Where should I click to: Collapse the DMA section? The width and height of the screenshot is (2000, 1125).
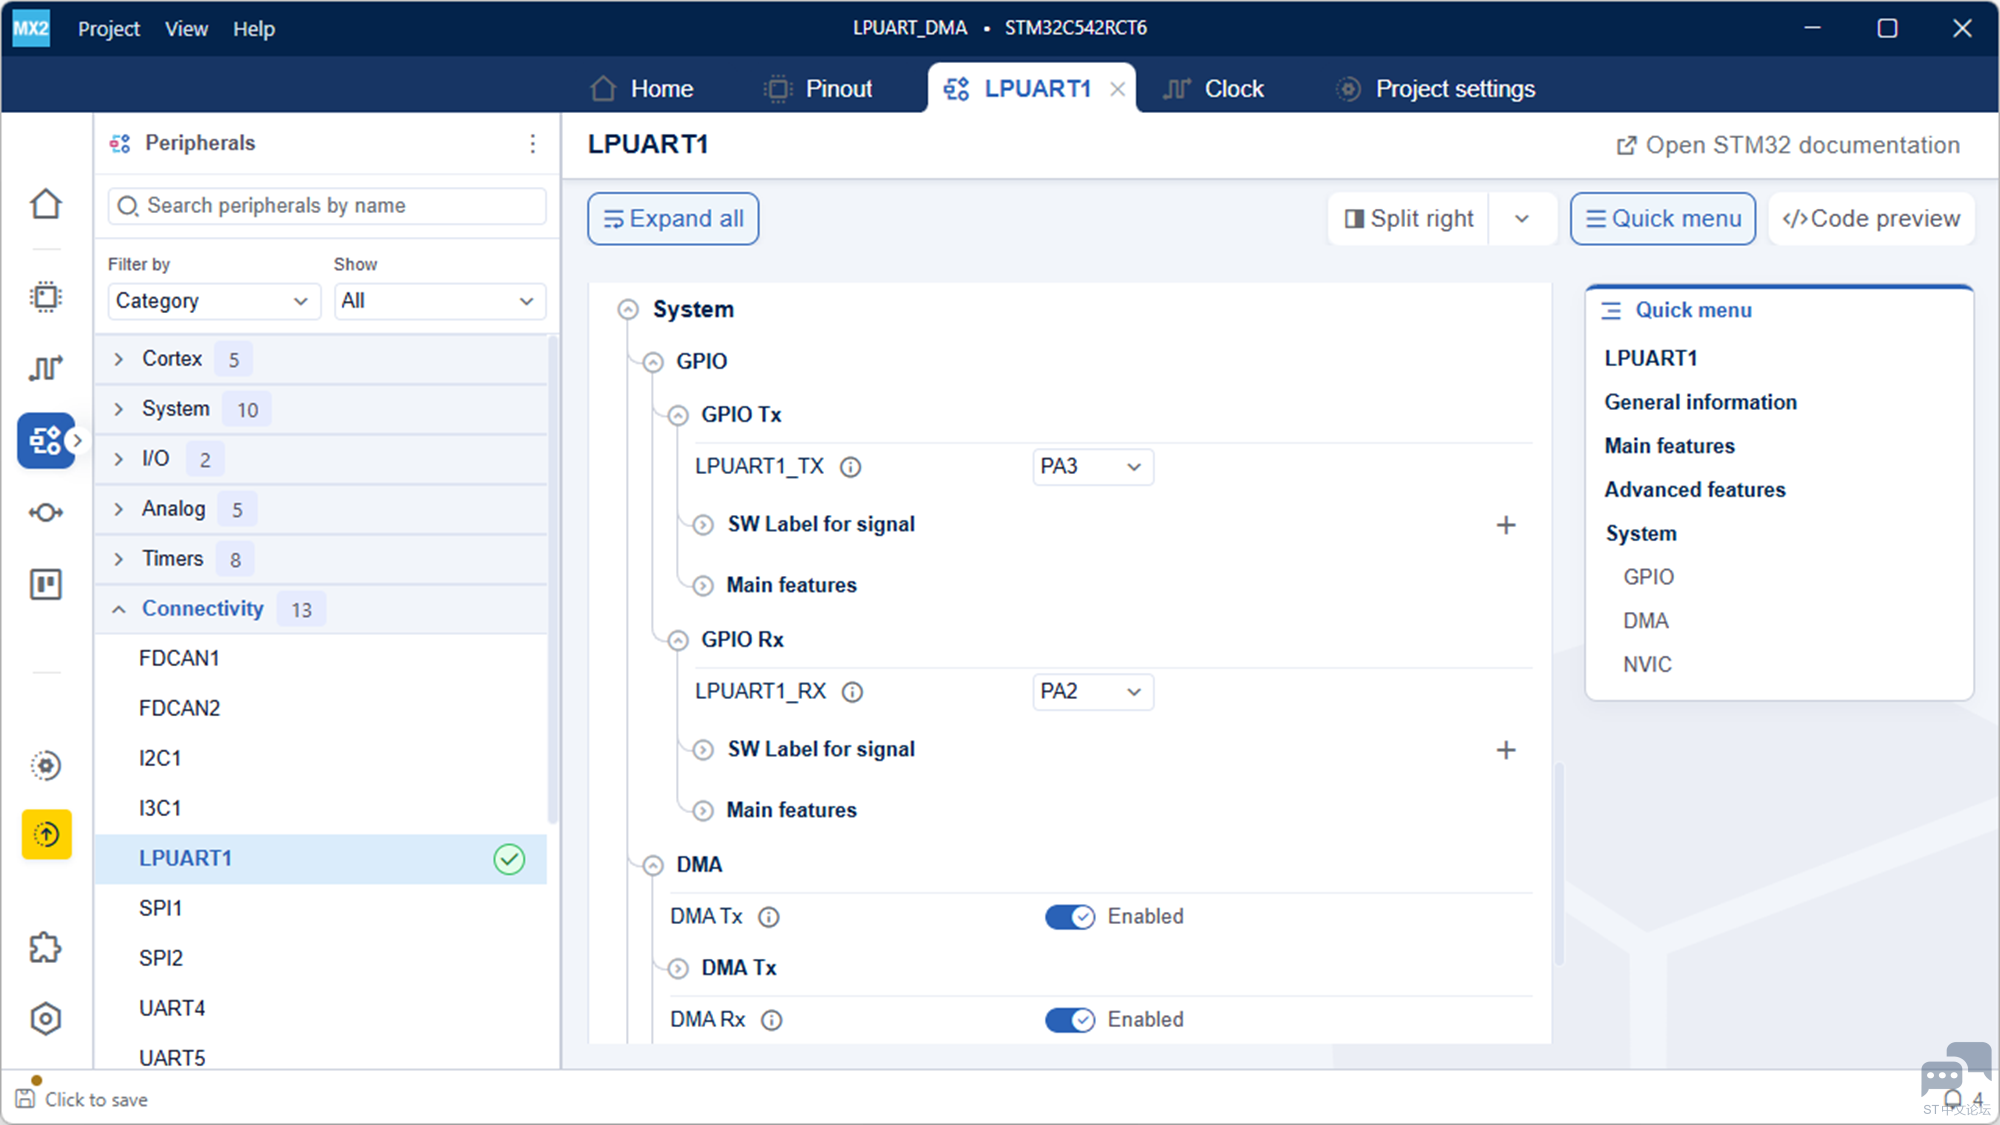tap(653, 865)
